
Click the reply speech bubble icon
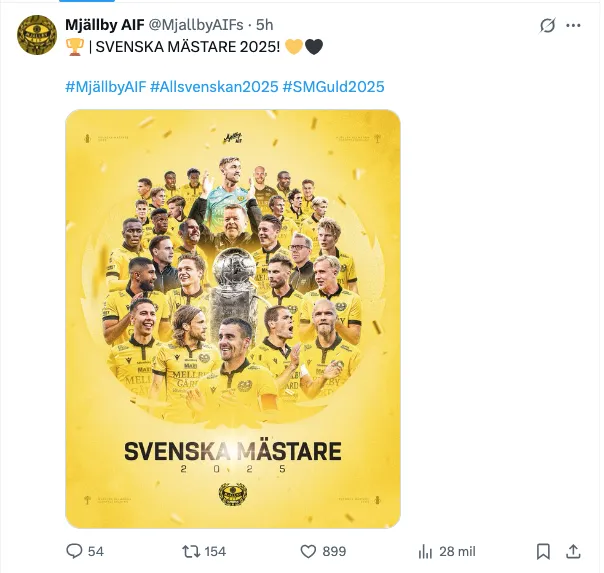(74, 551)
